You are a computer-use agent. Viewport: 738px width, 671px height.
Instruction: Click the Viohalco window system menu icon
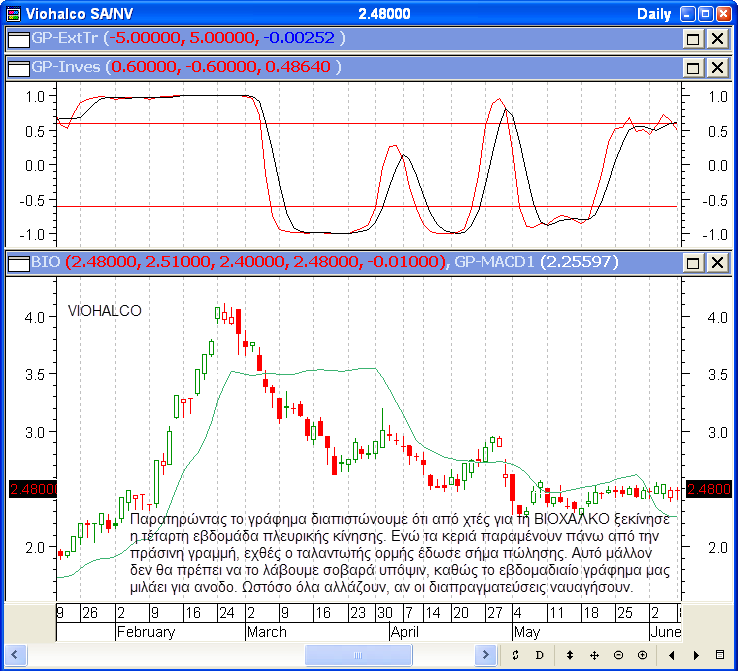pyautogui.click(x=14, y=14)
